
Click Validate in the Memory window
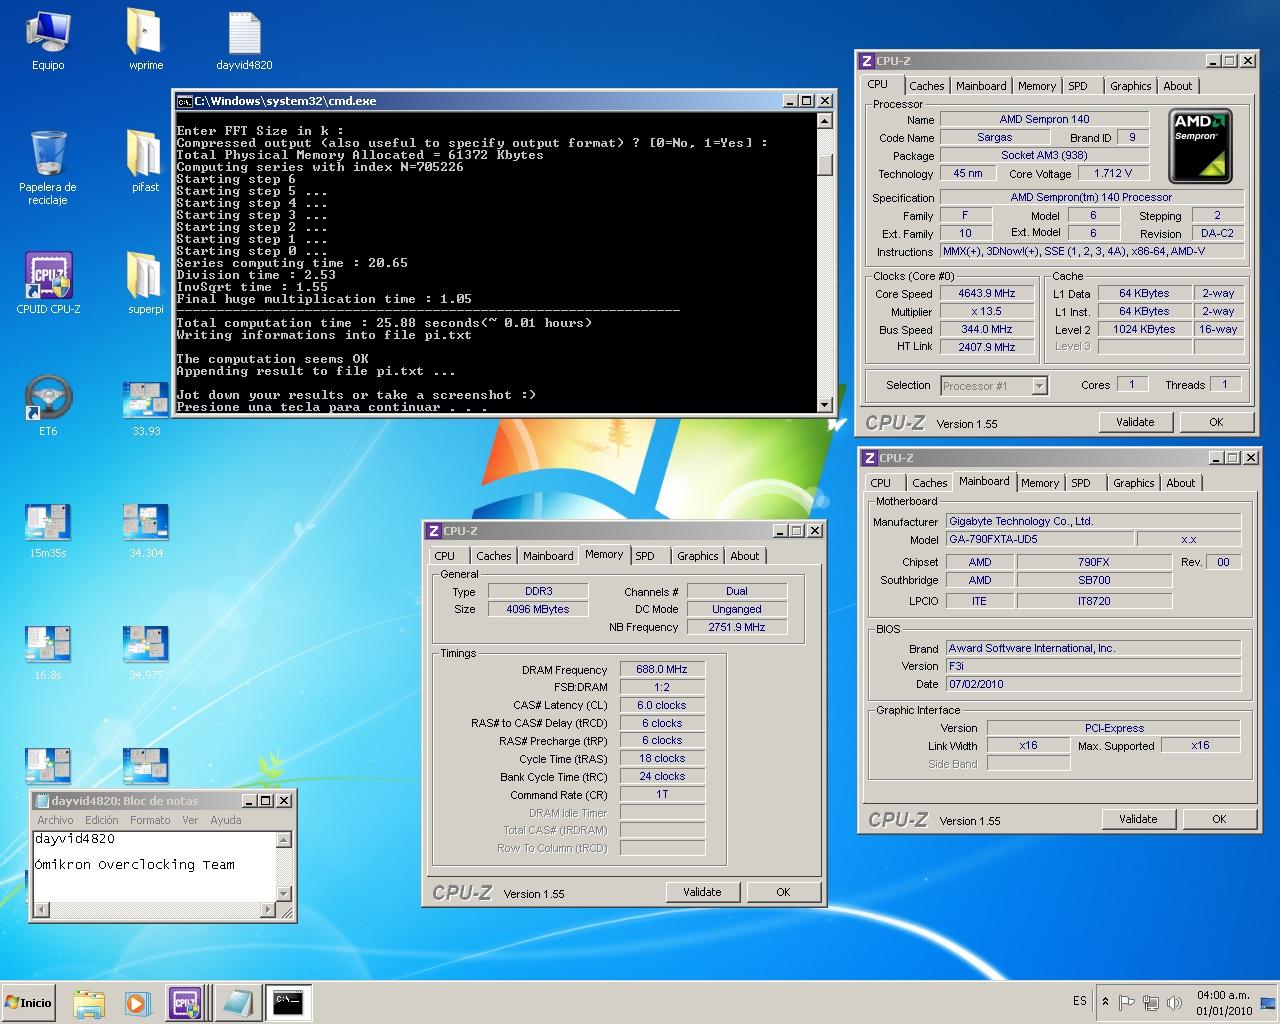702,892
